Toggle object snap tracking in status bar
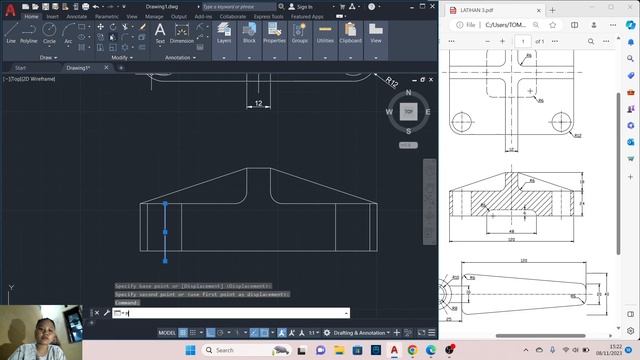 coord(254,333)
